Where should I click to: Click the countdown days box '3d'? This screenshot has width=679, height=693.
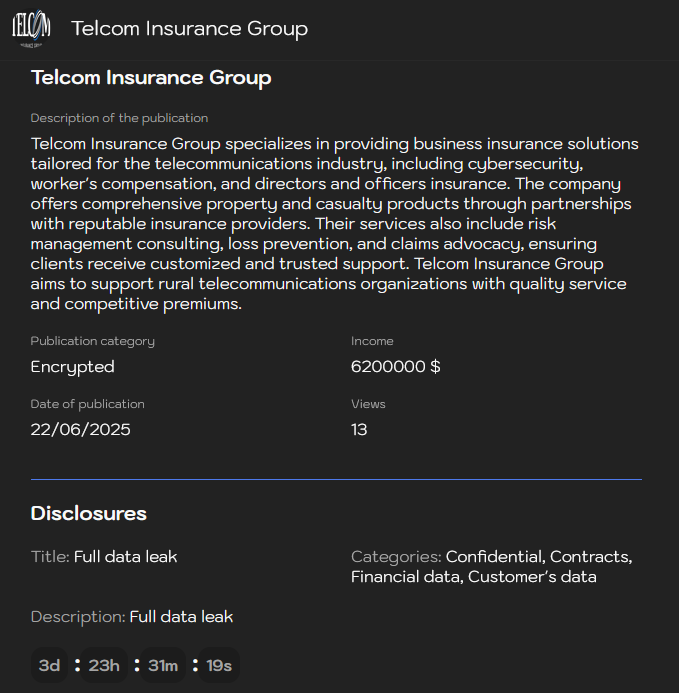[50, 666]
